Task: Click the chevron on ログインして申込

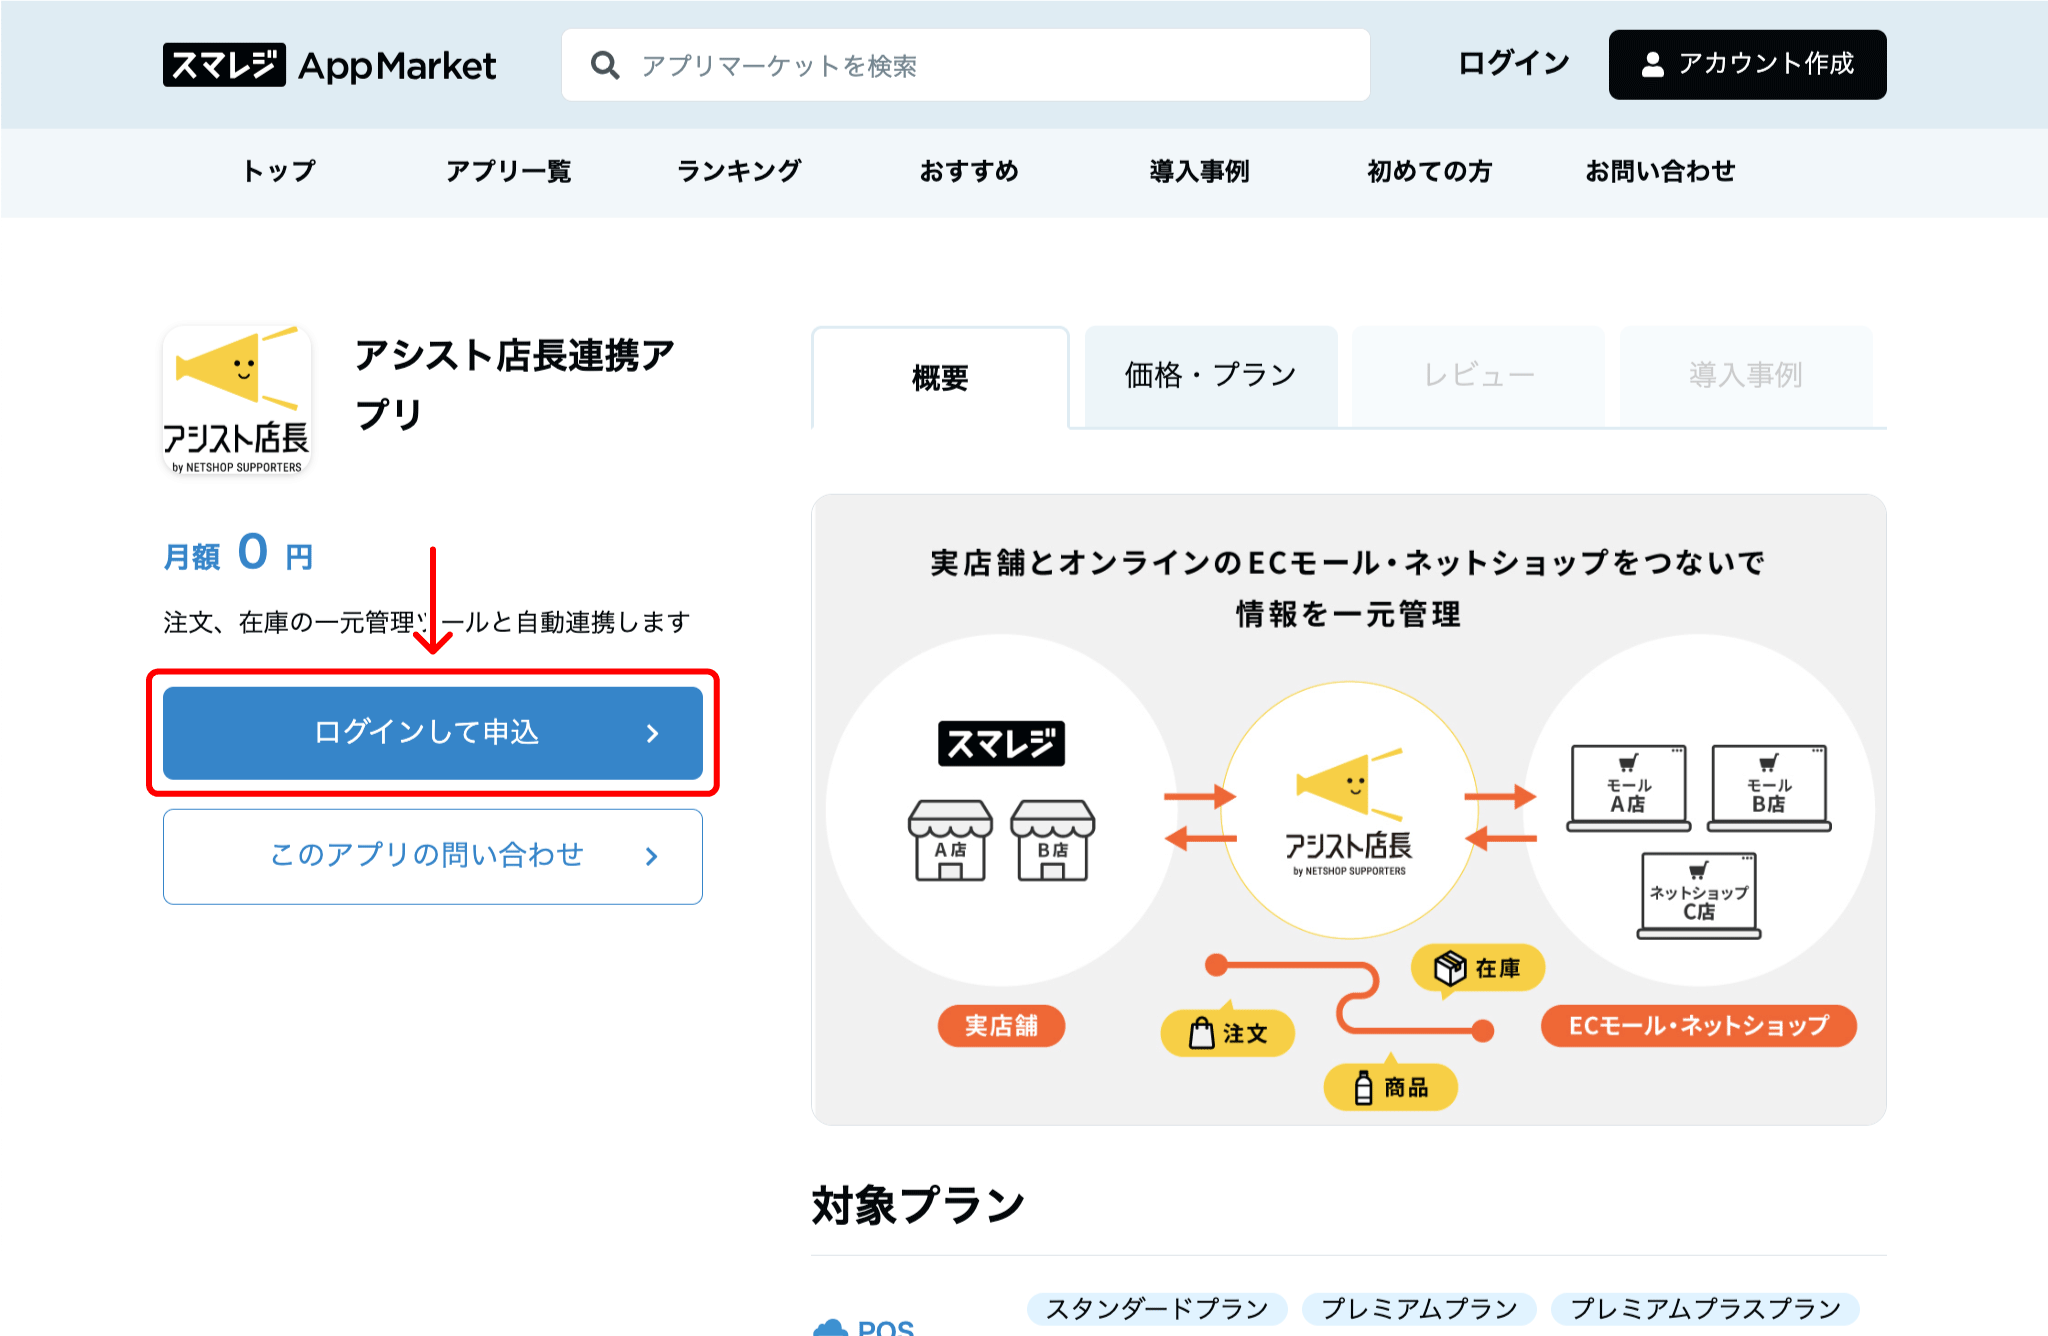Action: [x=652, y=733]
